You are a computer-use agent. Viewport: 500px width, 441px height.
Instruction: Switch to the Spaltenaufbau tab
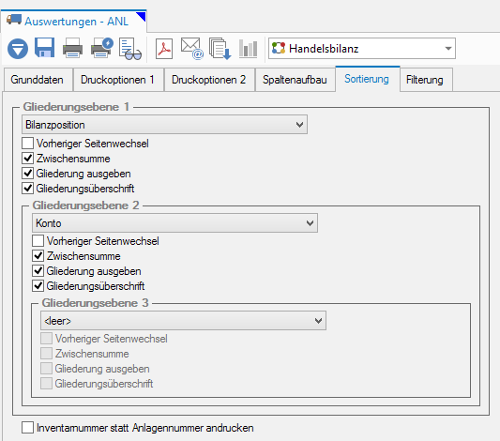295,80
